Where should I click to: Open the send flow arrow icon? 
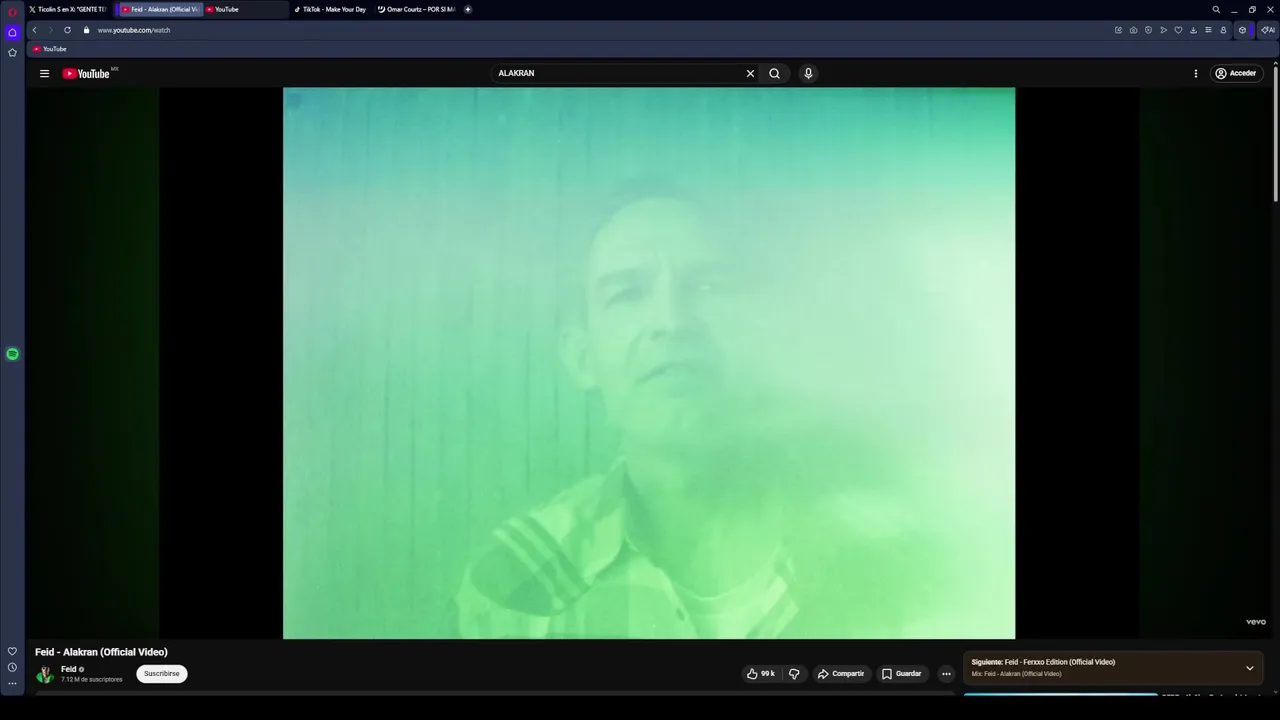(x=1163, y=30)
